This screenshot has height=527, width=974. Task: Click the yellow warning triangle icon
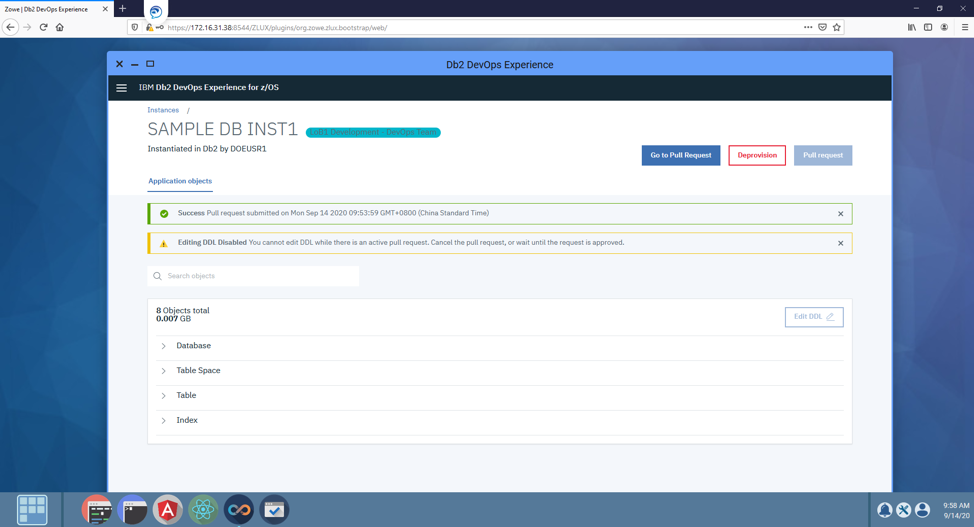[164, 244]
